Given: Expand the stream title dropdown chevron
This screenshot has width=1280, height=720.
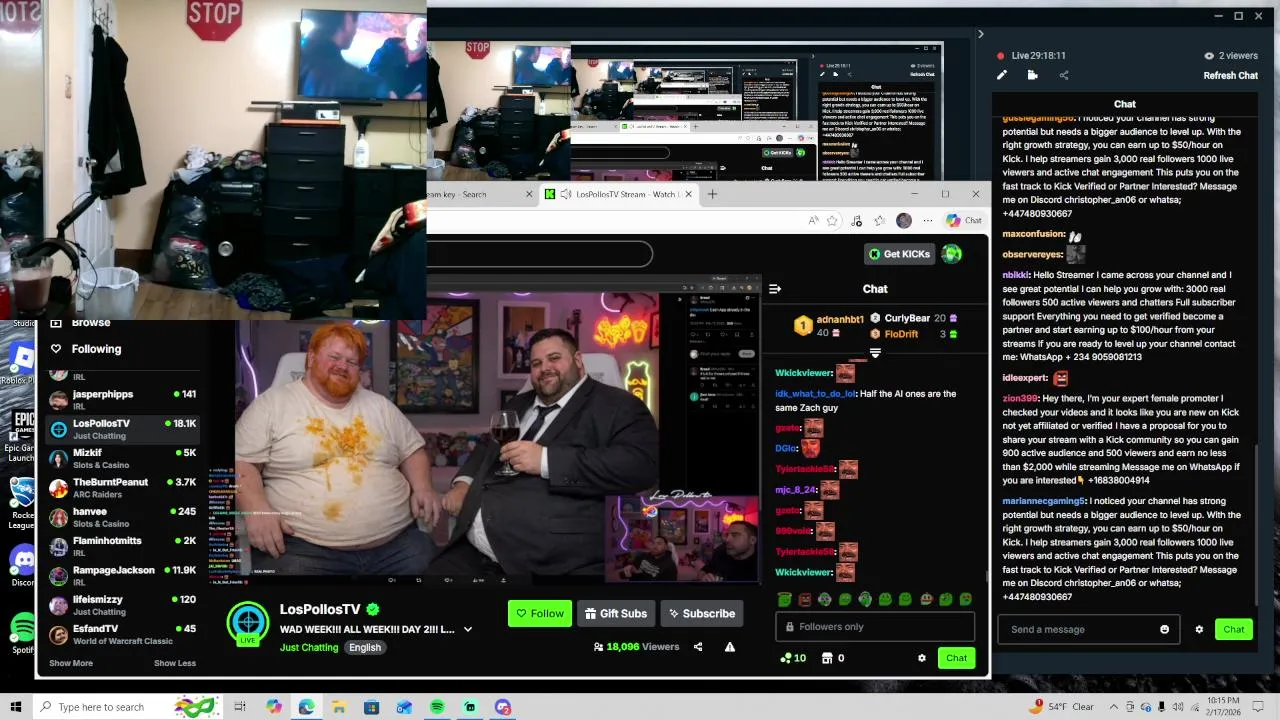Looking at the screenshot, I should pyautogui.click(x=467, y=629).
